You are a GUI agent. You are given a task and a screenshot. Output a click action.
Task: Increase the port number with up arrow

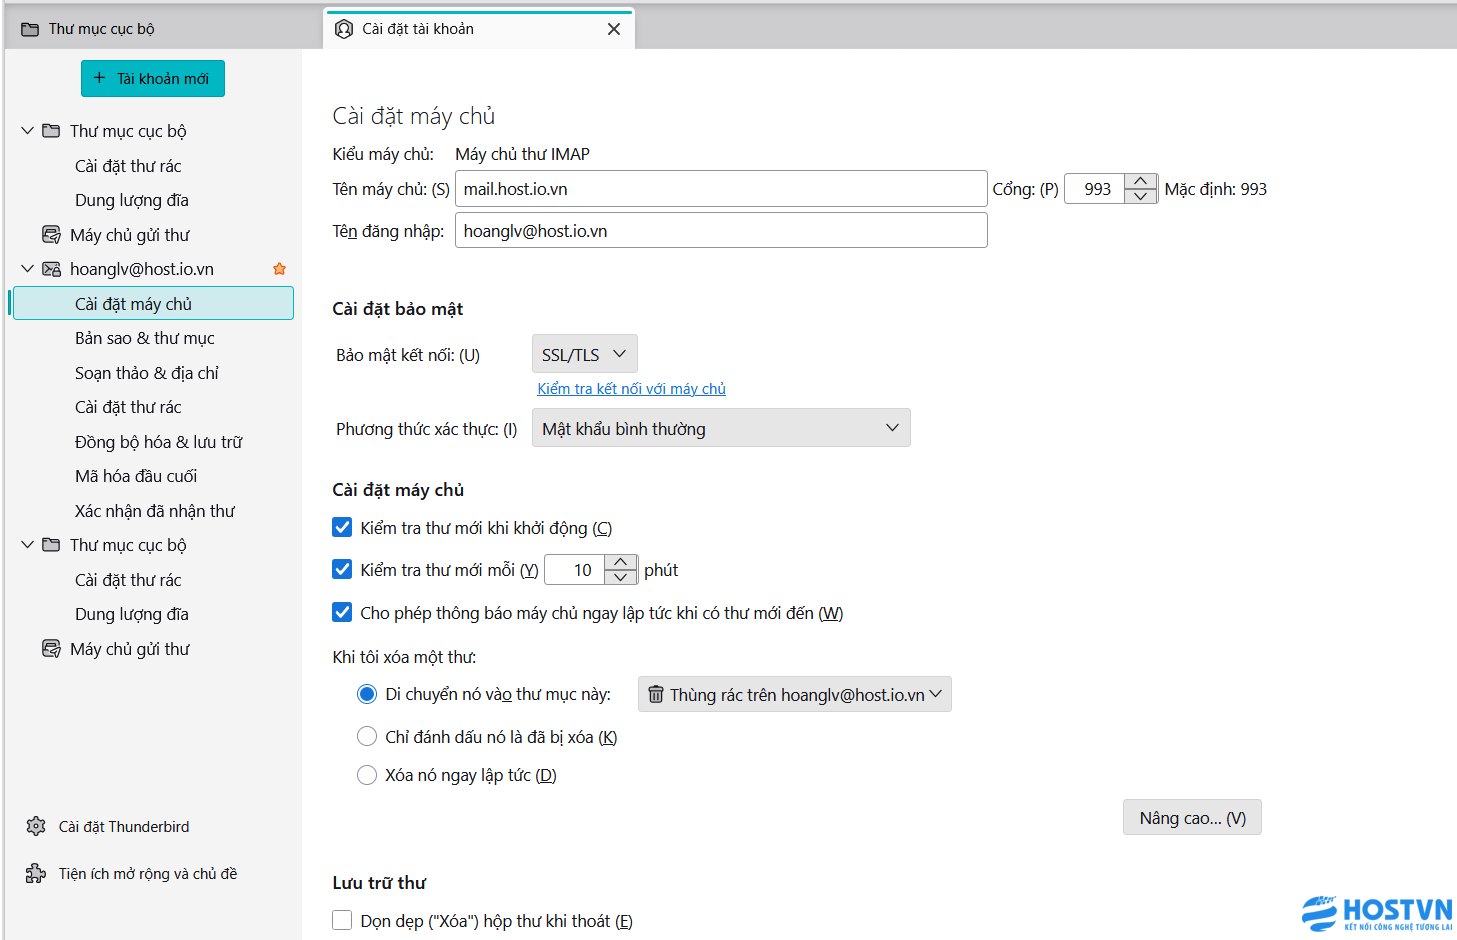(1140, 181)
